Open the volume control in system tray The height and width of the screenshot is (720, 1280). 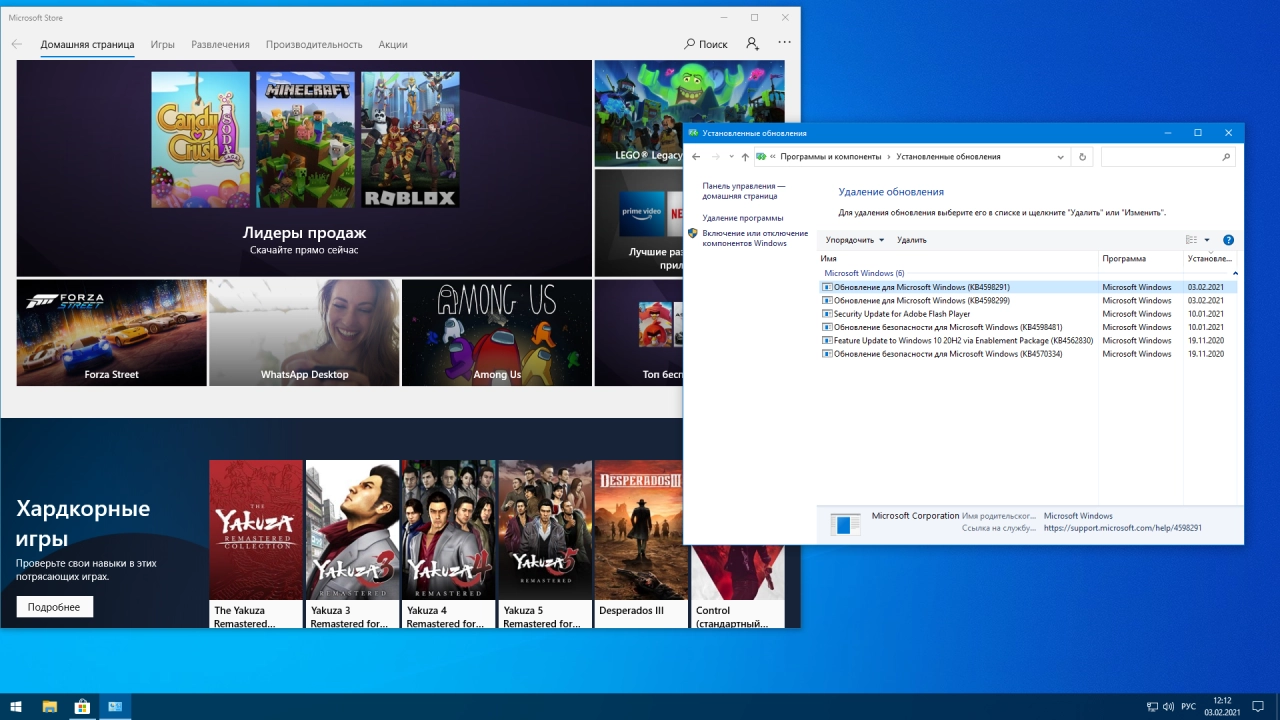coord(1168,707)
